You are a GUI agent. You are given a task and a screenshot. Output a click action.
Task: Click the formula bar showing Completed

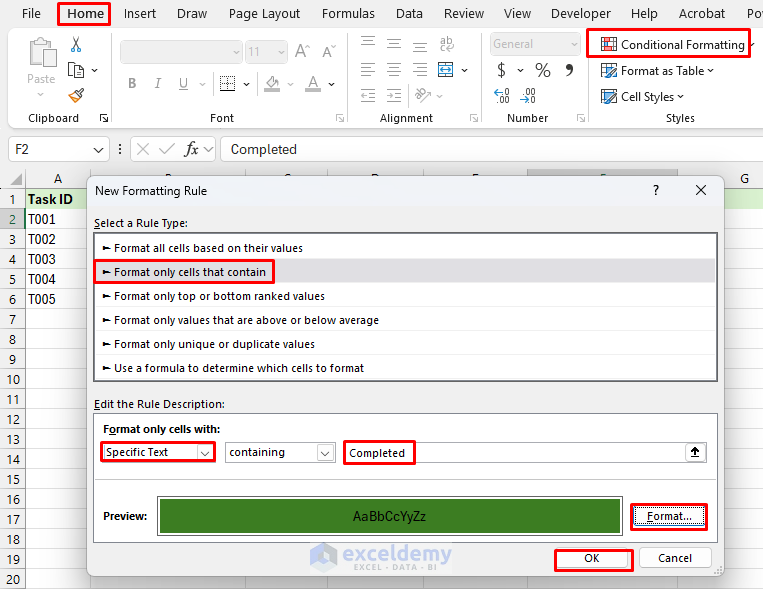(x=491, y=149)
